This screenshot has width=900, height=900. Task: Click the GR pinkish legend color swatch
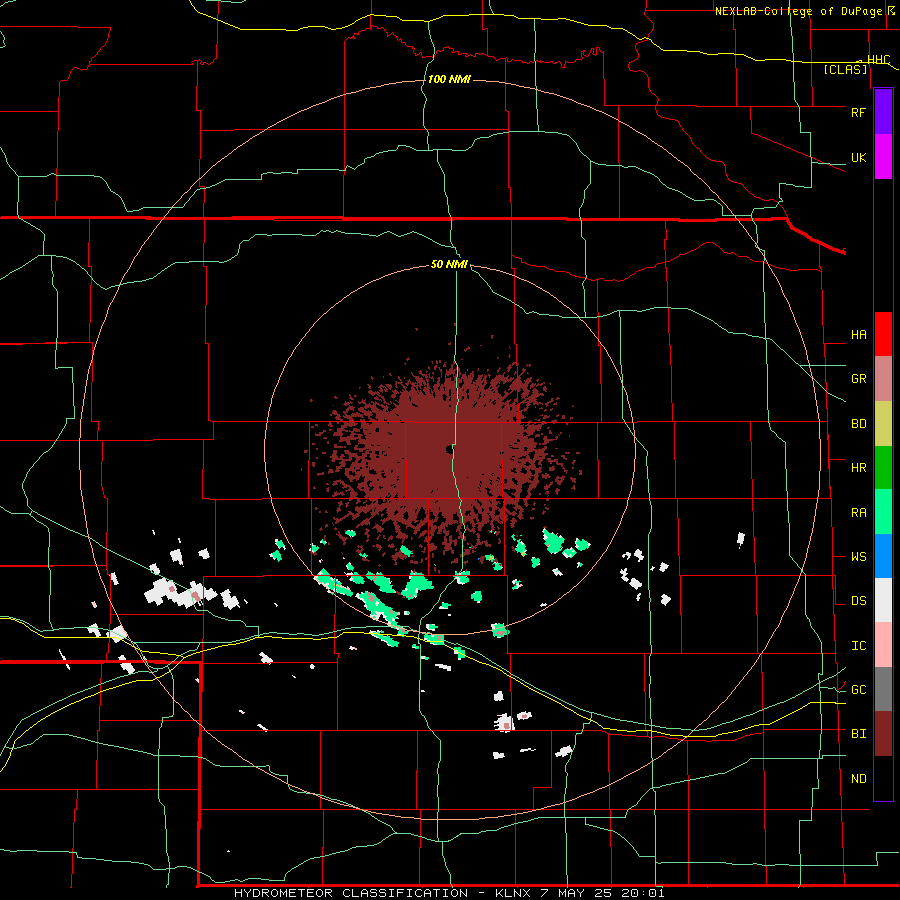click(x=883, y=378)
